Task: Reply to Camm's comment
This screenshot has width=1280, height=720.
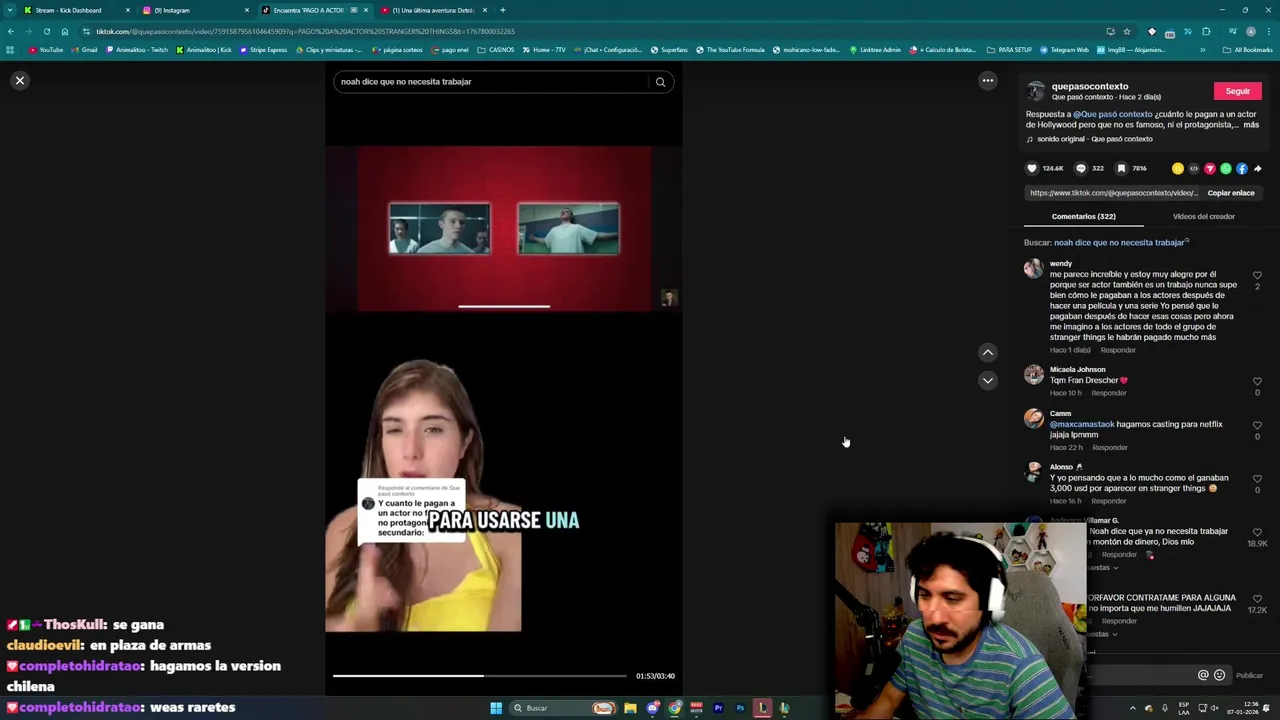Action: click(x=1109, y=447)
